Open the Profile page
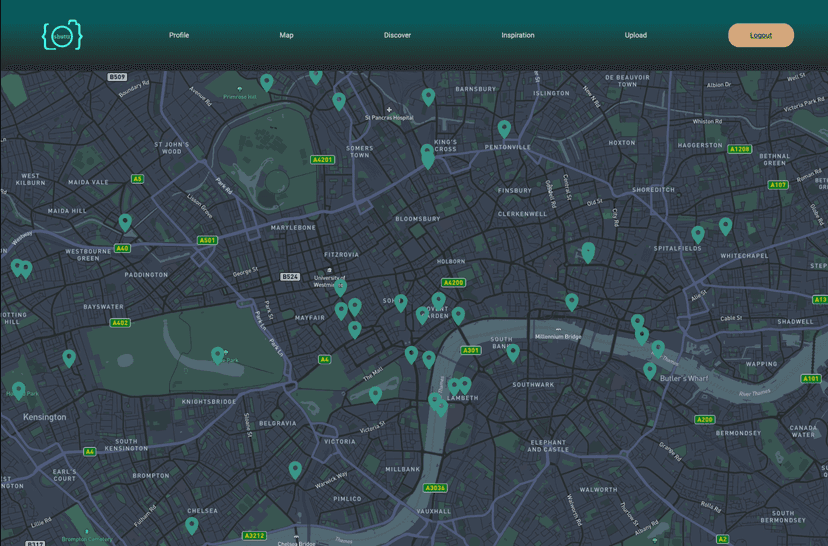This screenshot has width=828, height=546. point(179,35)
